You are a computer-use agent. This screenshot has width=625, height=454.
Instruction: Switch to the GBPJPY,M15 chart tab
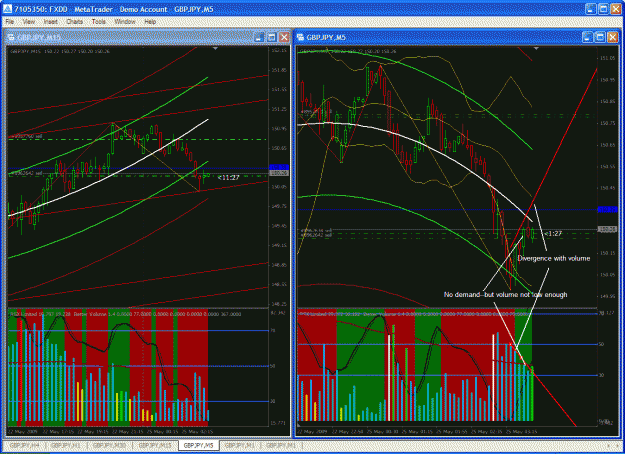pyautogui.click(x=155, y=445)
